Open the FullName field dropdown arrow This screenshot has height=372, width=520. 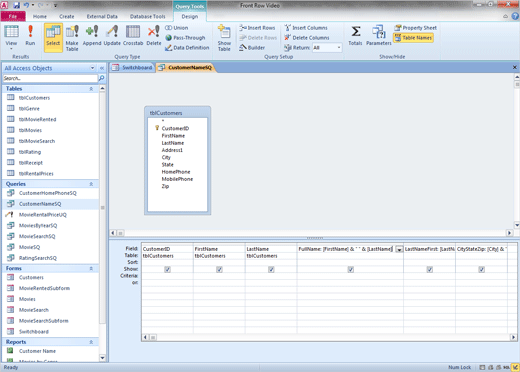(x=399, y=249)
